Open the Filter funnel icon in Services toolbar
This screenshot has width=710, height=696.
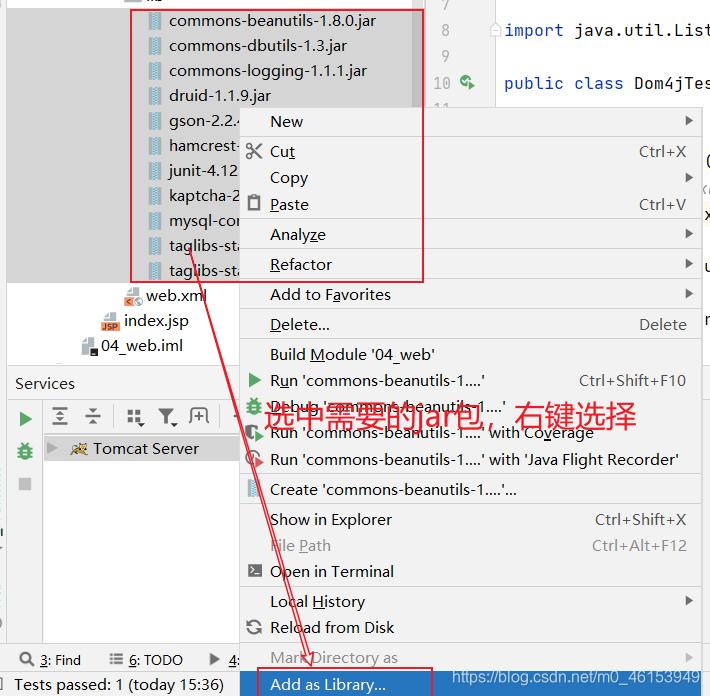[167, 417]
